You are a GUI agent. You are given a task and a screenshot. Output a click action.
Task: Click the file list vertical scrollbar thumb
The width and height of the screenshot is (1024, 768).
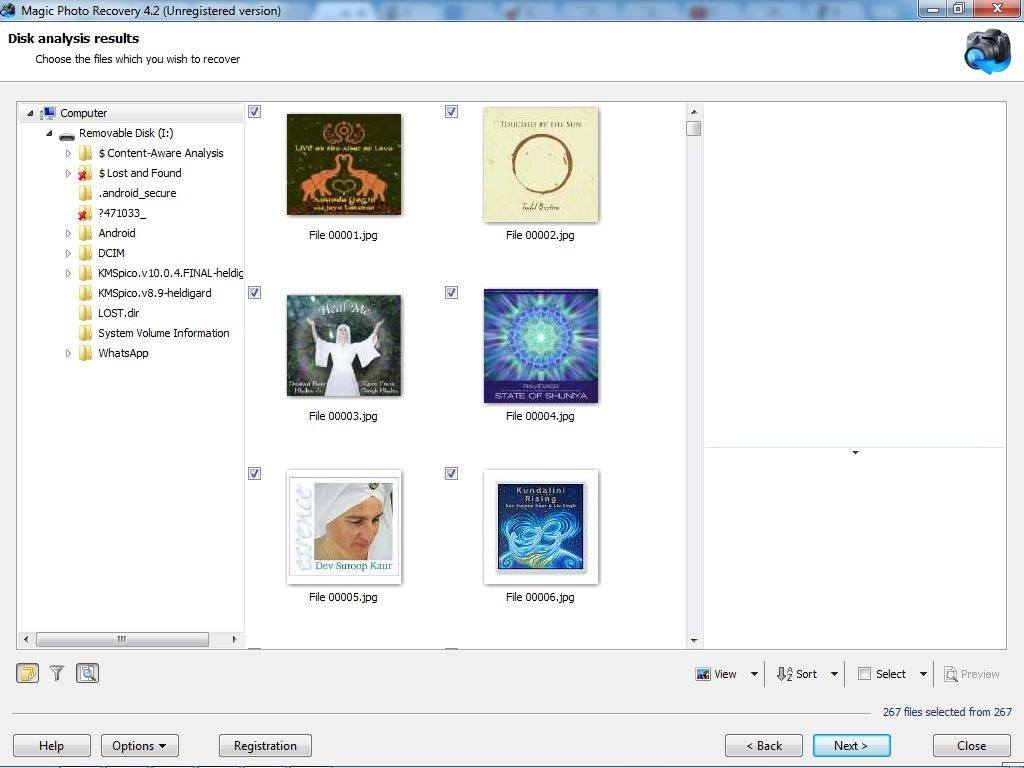click(x=694, y=129)
